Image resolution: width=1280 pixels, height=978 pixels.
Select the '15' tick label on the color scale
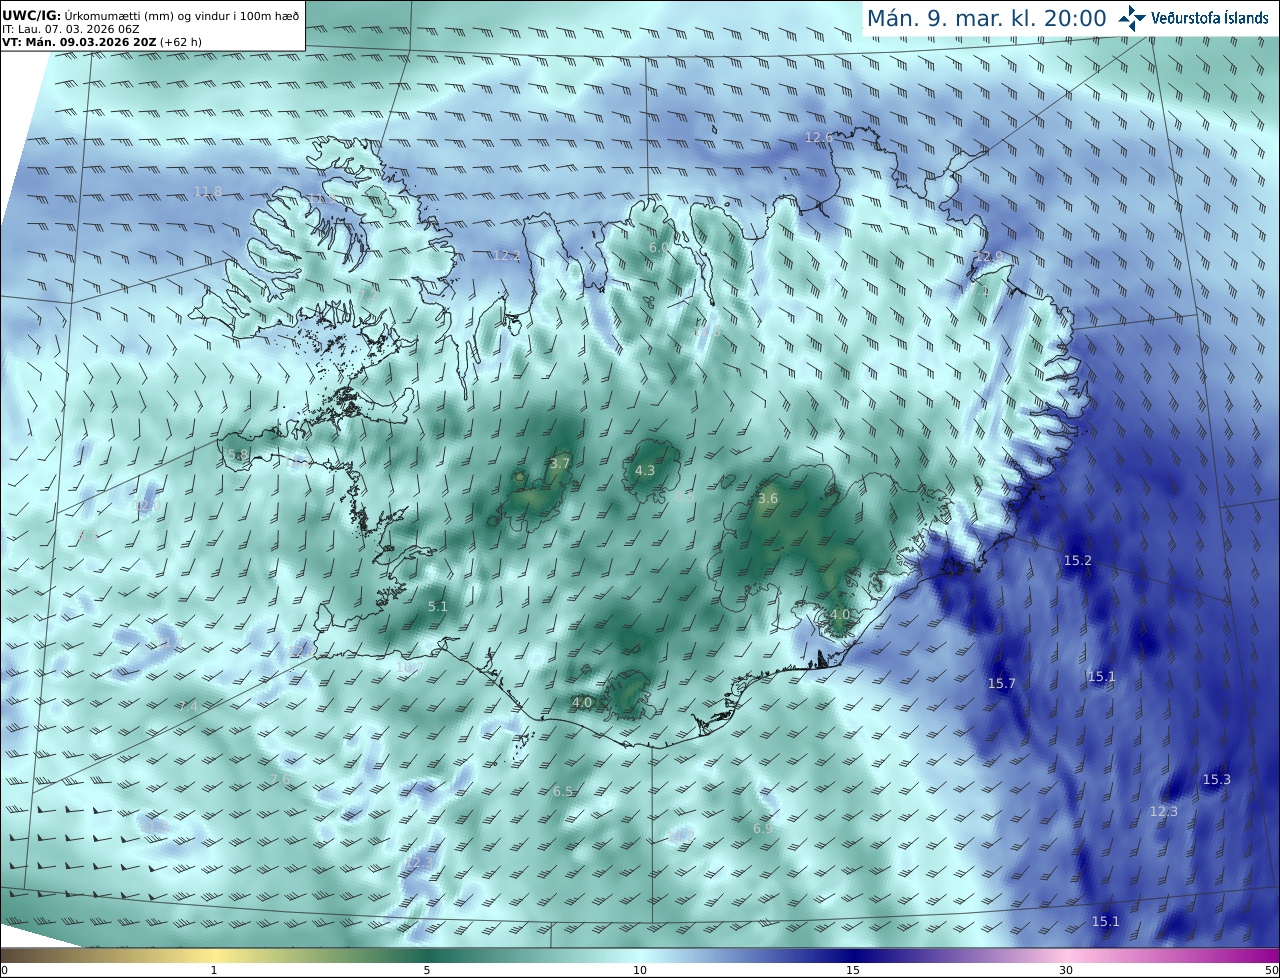tap(853, 970)
